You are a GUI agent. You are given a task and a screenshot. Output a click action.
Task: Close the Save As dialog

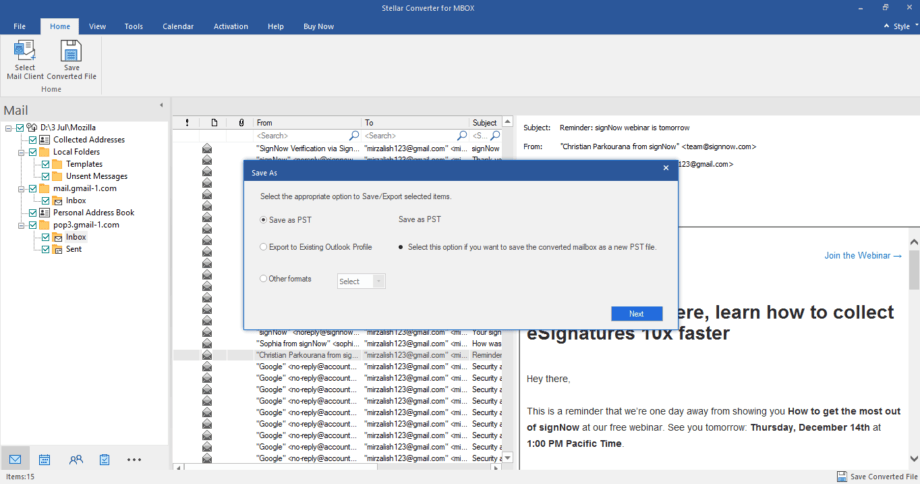[x=666, y=168]
